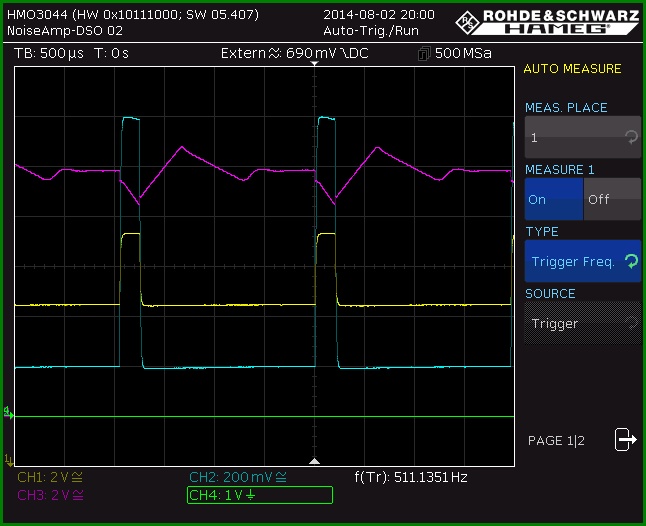Screen dimensions: 646x526
Task: Click the memory depth icon beside 500 MSa
Action: [x=424, y=54]
